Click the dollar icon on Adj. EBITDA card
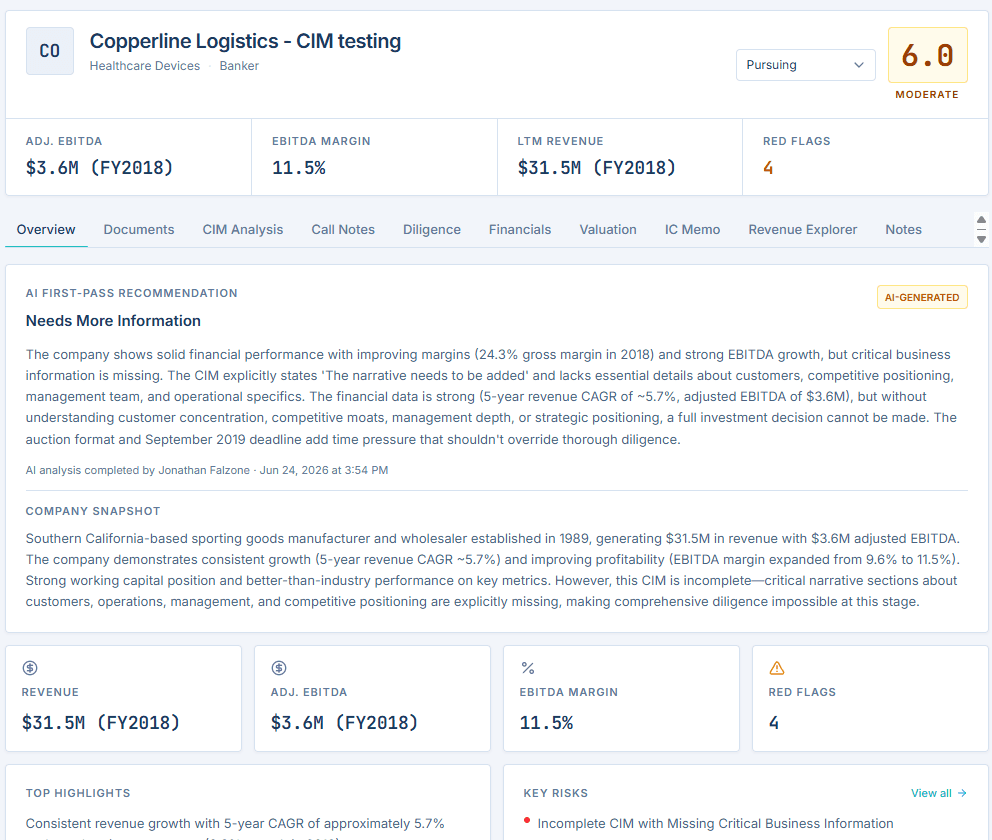This screenshot has height=840, width=992. pyautogui.click(x=279, y=668)
